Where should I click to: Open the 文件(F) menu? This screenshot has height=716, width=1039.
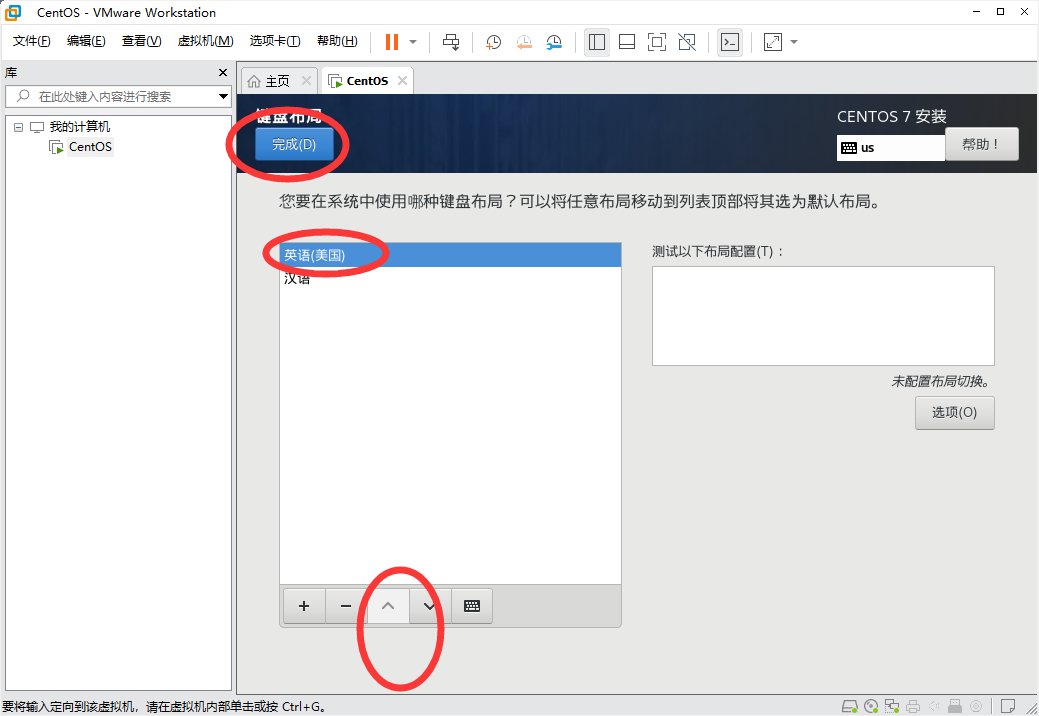click(31, 41)
